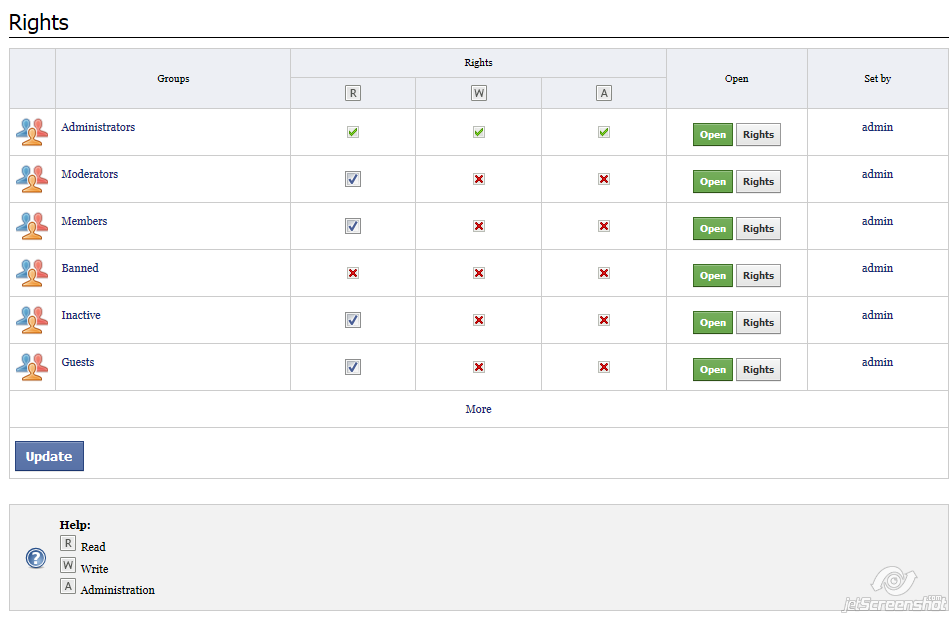The height and width of the screenshot is (618, 952).
Task: Click the Banned group icon
Action: [x=32, y=273]
